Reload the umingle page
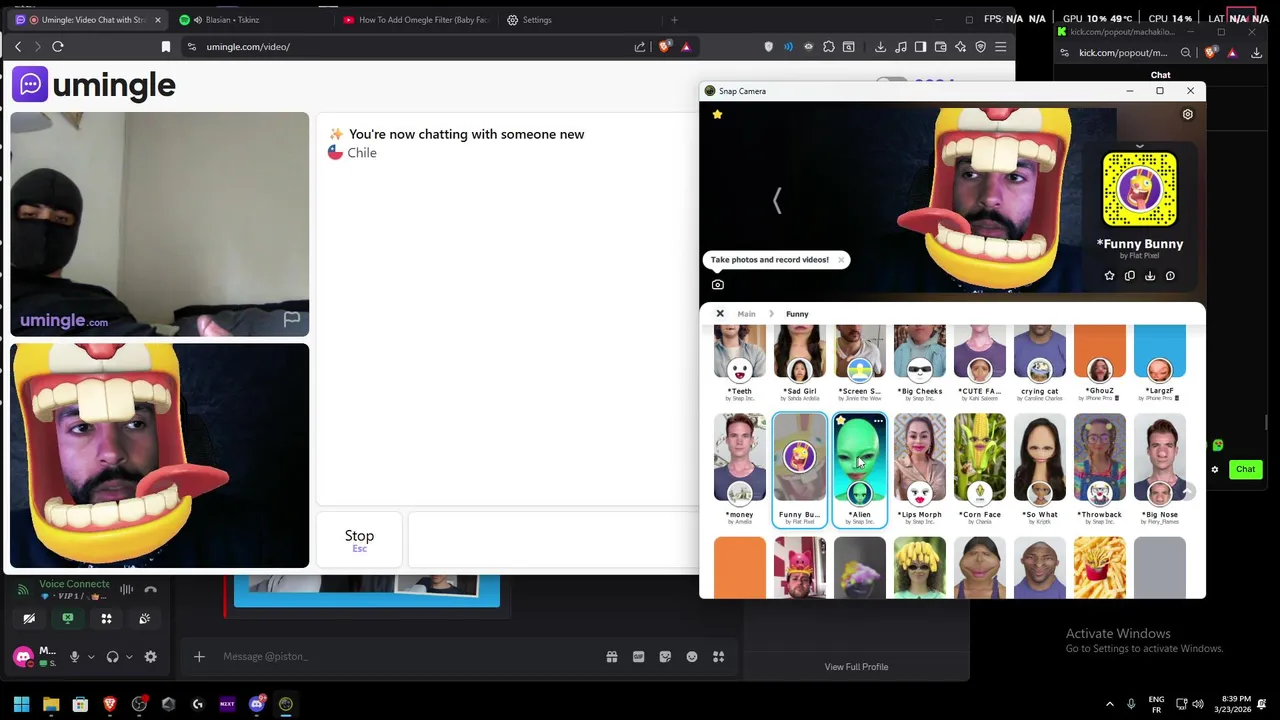This screenshot has width=1280, height=720. [58, 46]
